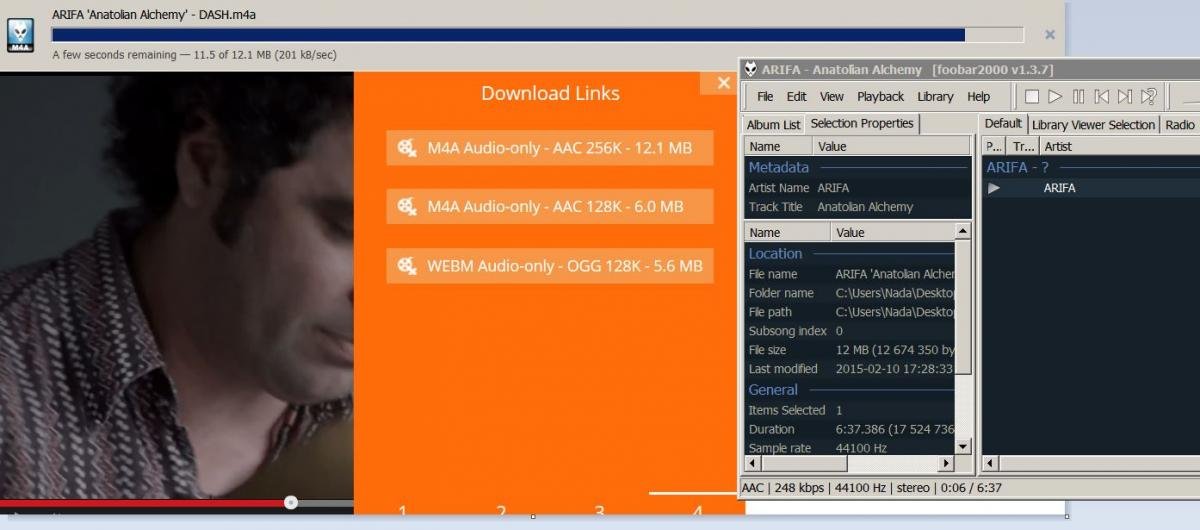1200x530 pixels.
Task: Download M4A Audio-only AAC 128K link
Action: coord(549,207)
